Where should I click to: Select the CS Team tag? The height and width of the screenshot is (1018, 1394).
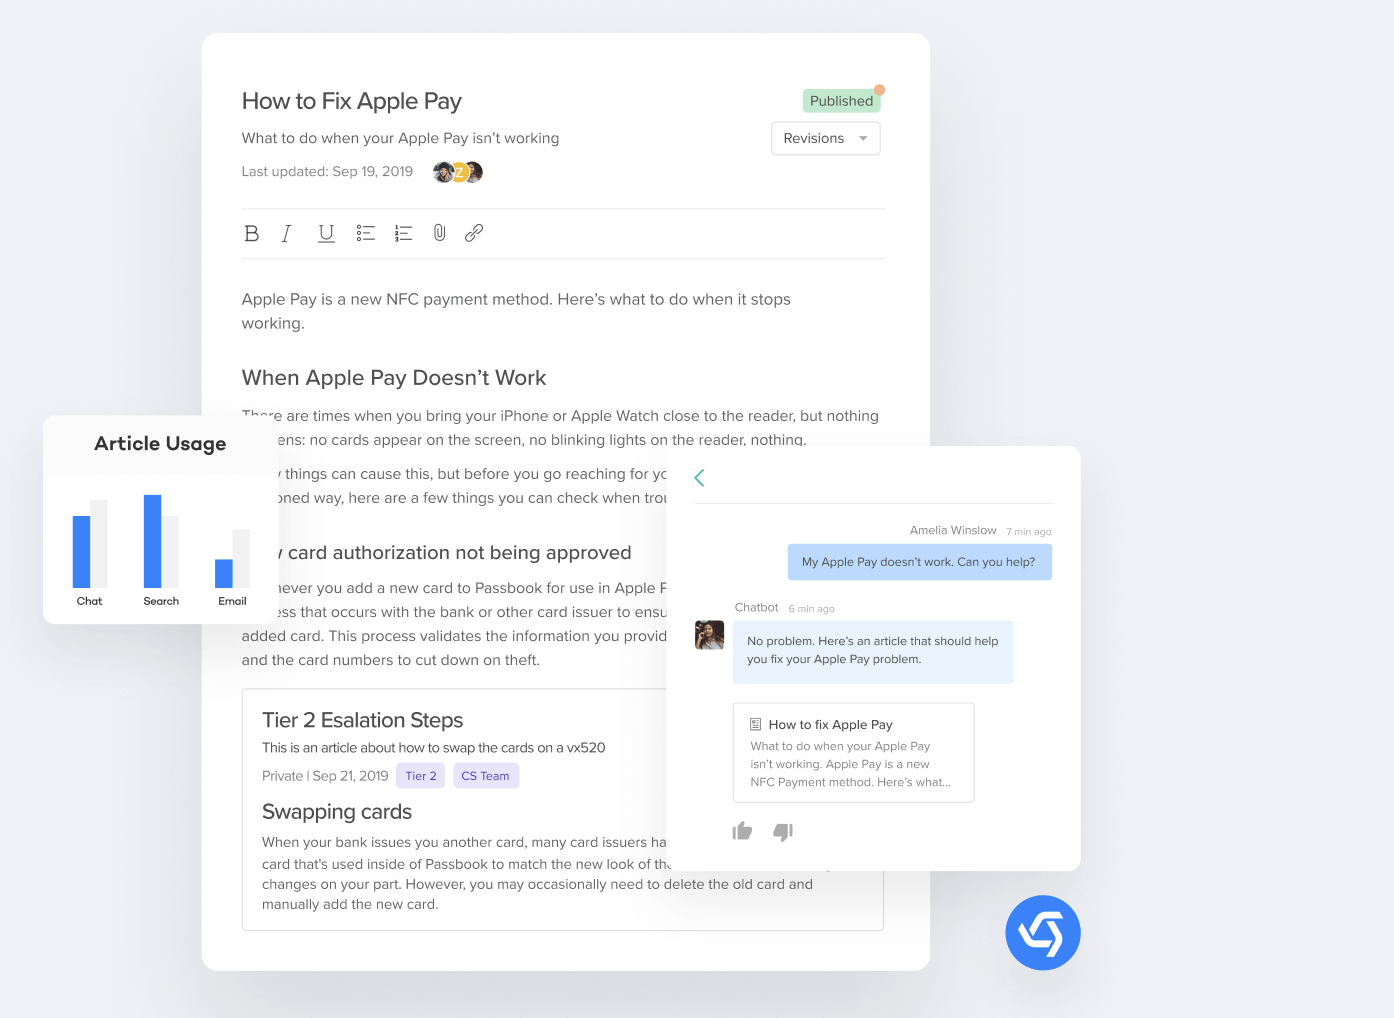485,776
